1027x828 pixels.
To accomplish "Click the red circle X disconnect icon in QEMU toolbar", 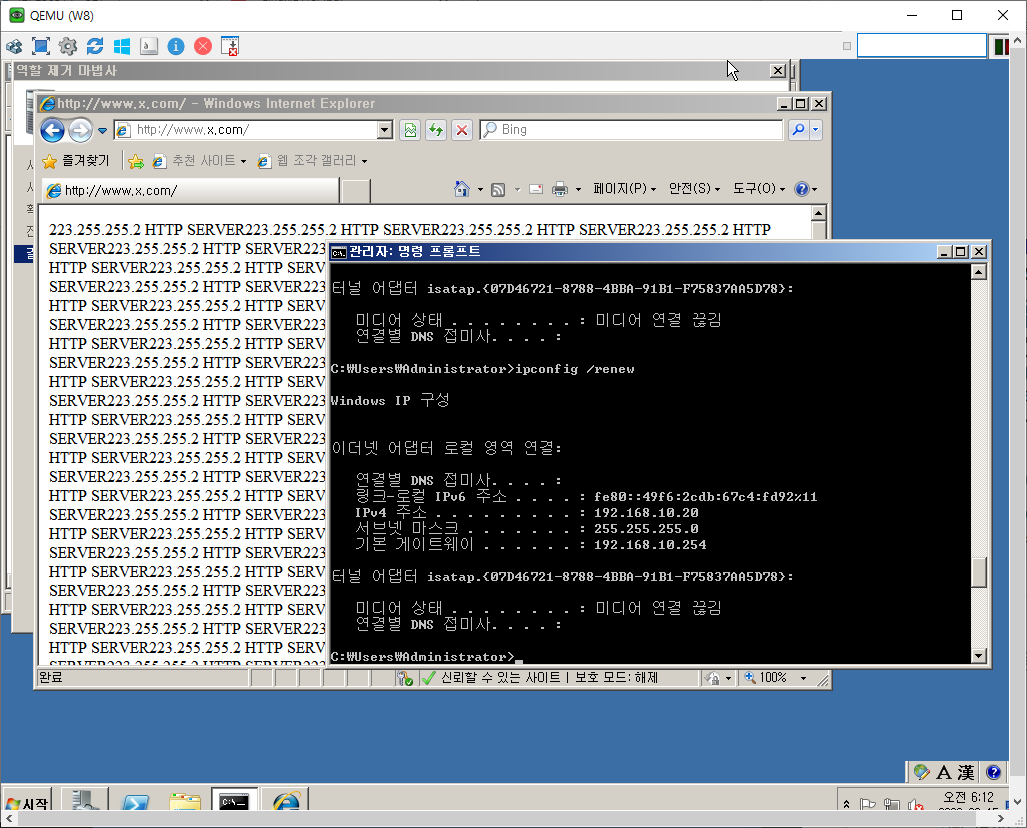I will coord(203,47).
